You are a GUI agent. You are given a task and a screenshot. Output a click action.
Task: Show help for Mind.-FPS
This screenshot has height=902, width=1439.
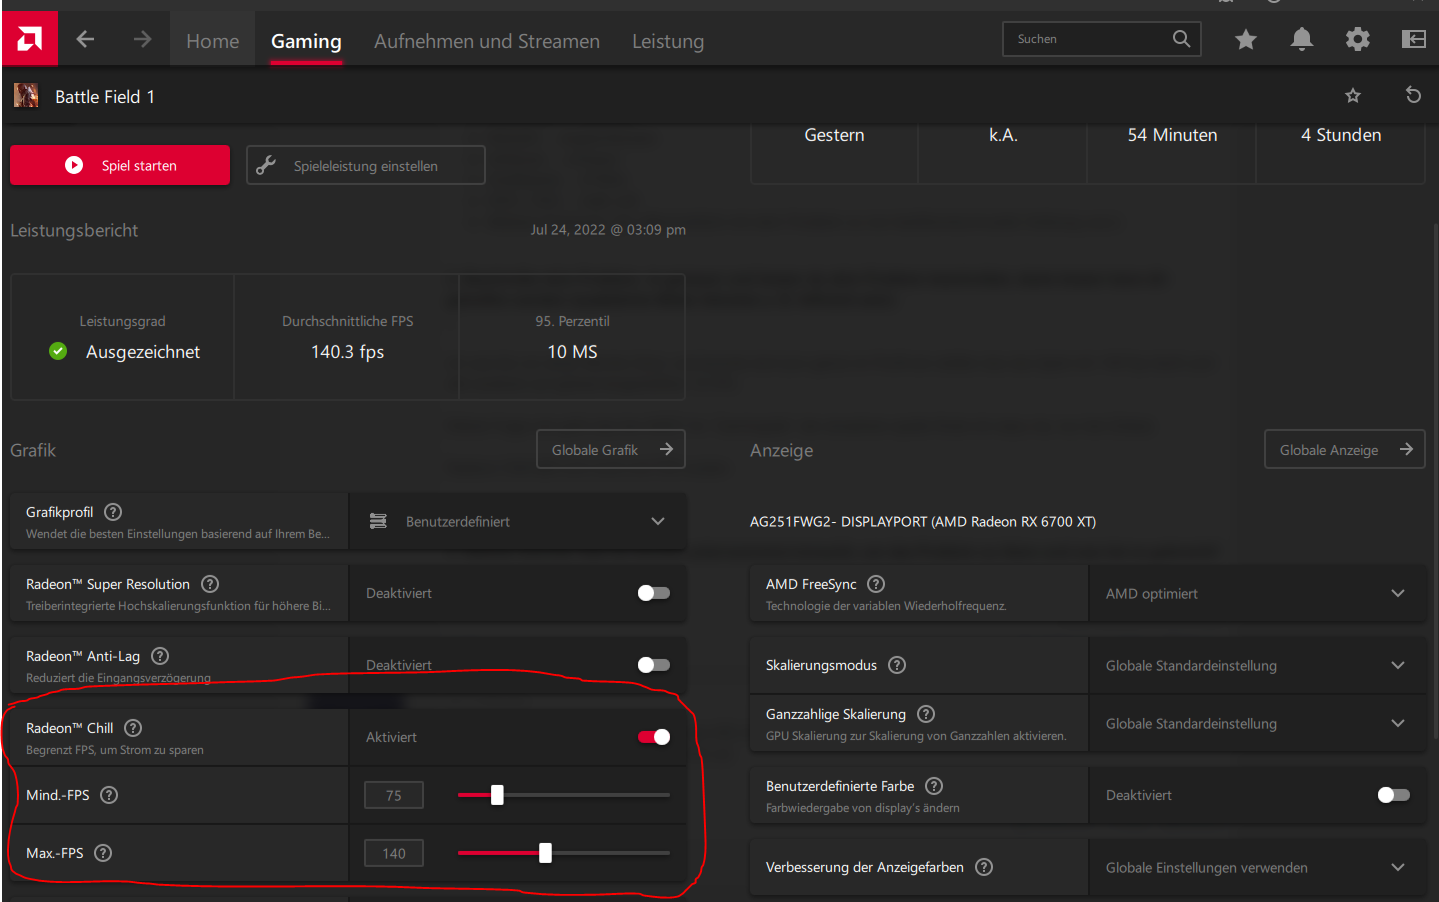tap(109, 795)
